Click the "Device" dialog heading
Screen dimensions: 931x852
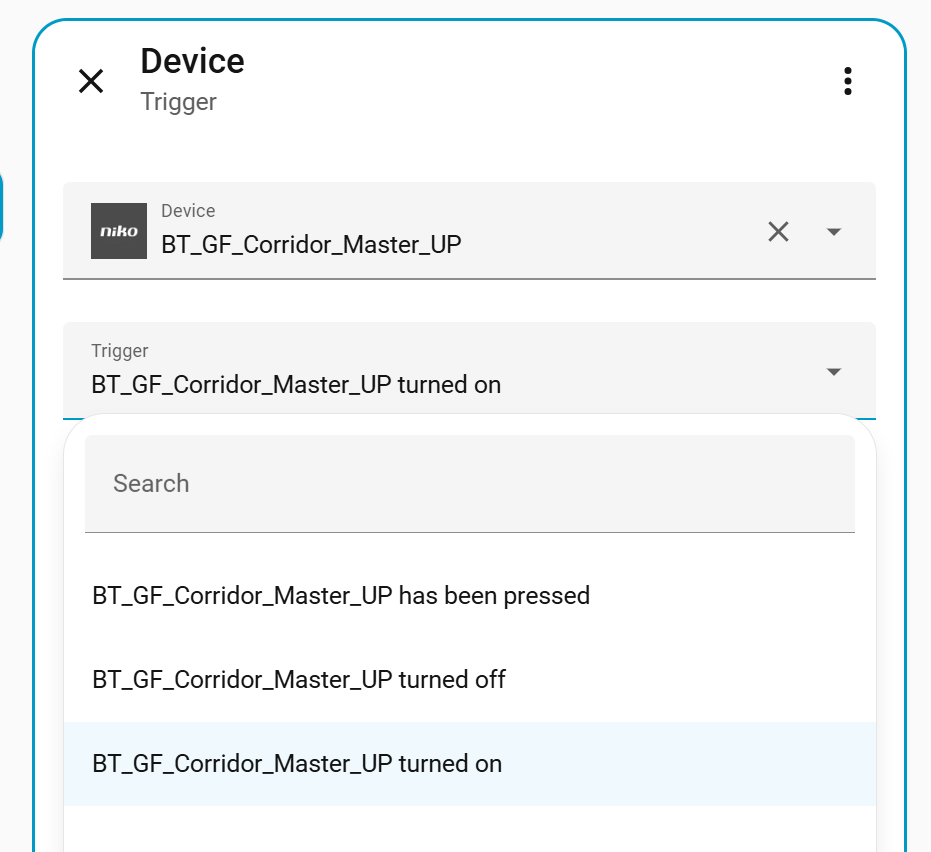pos(192,61)
